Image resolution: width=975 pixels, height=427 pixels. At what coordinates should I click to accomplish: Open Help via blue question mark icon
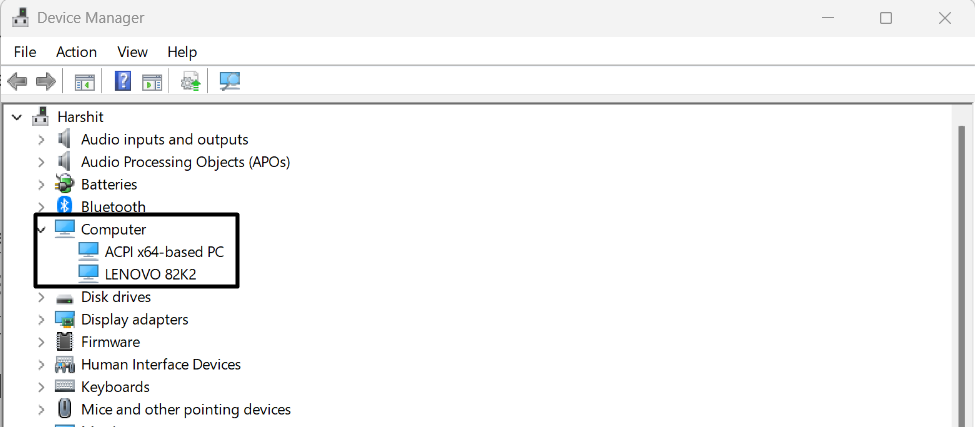pyautogui.click(x=123, y=82)
